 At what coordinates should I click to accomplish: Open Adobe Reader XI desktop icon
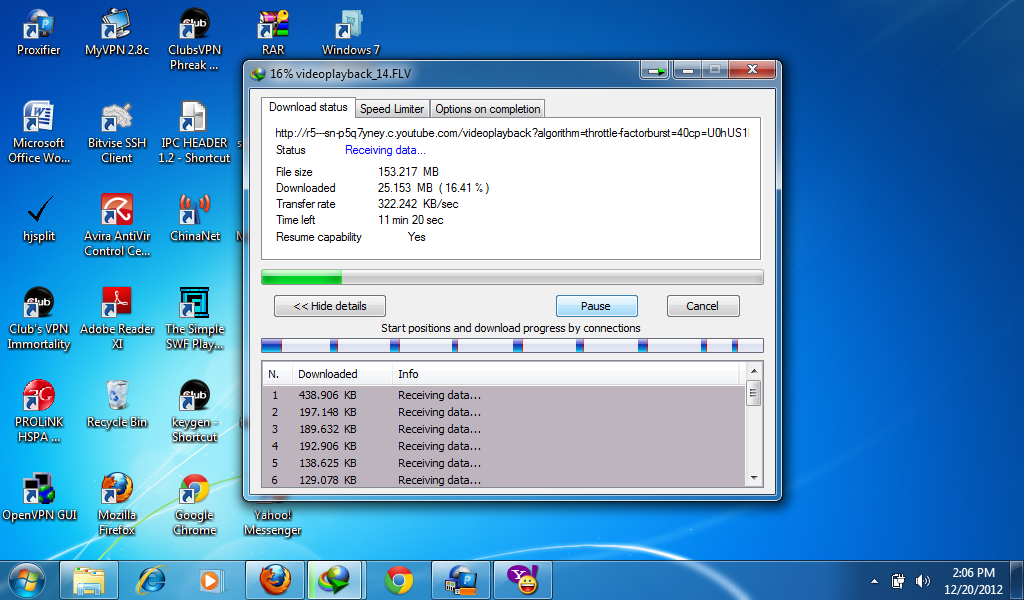pyautogui.click(x=116, y=319)
